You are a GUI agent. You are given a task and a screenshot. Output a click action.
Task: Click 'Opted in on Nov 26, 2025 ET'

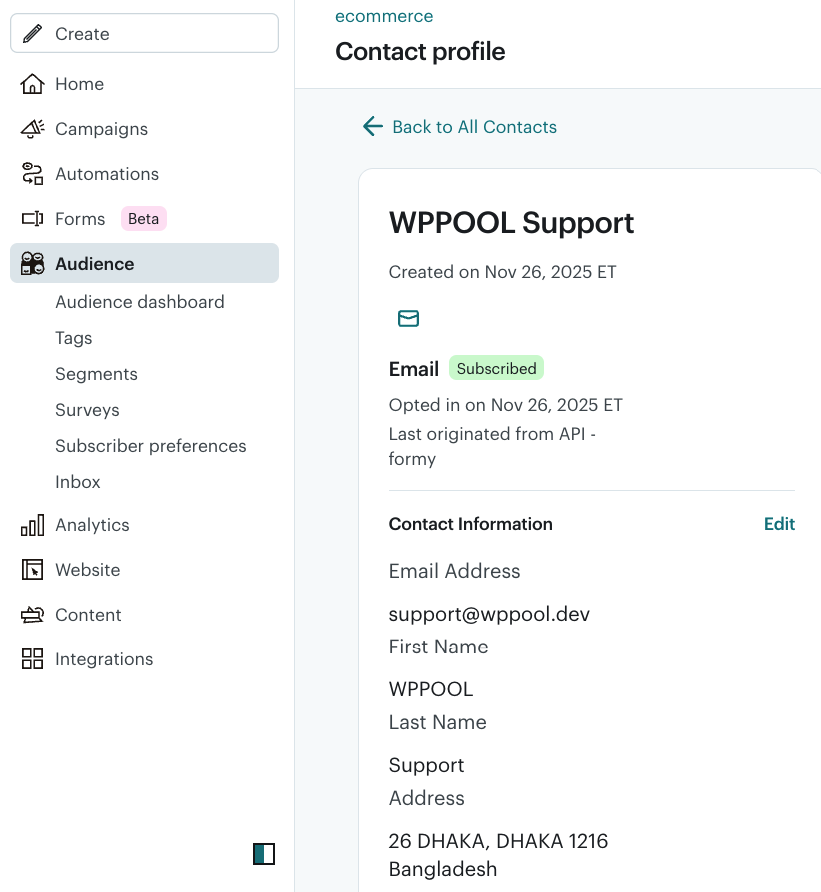tap(506, 405)
